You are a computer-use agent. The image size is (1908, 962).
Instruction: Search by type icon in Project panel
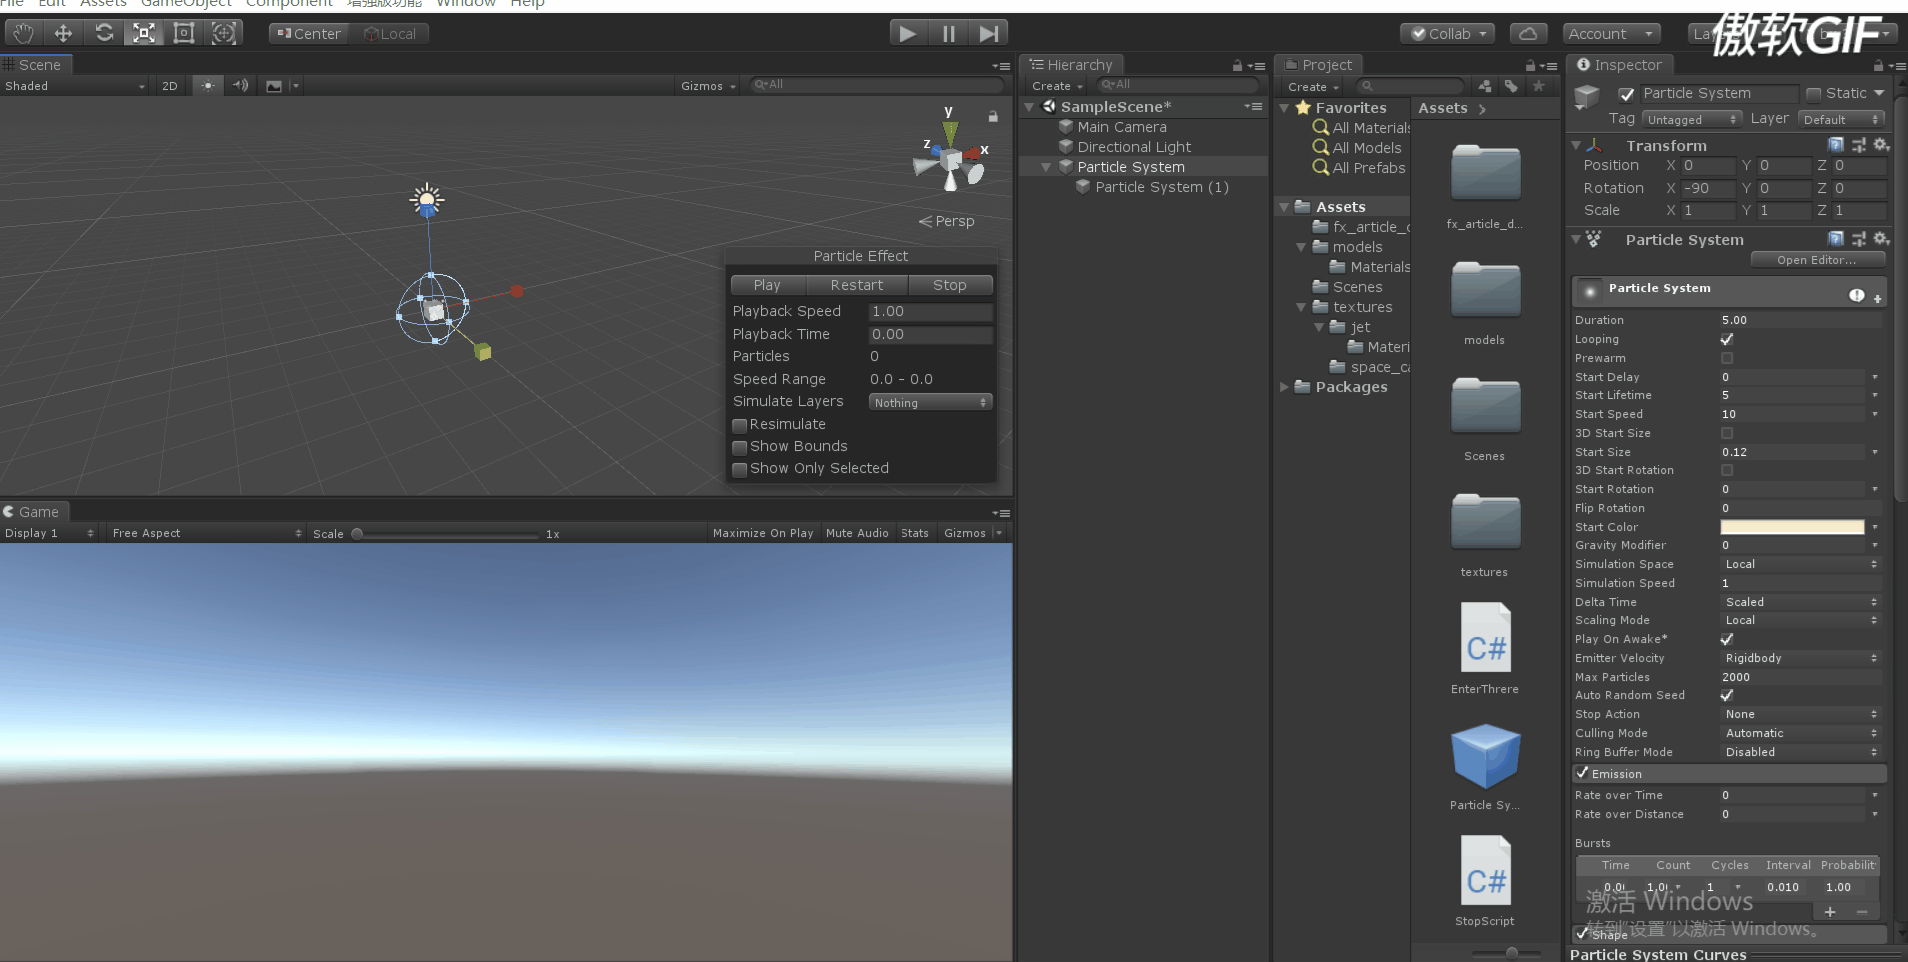1485,86
